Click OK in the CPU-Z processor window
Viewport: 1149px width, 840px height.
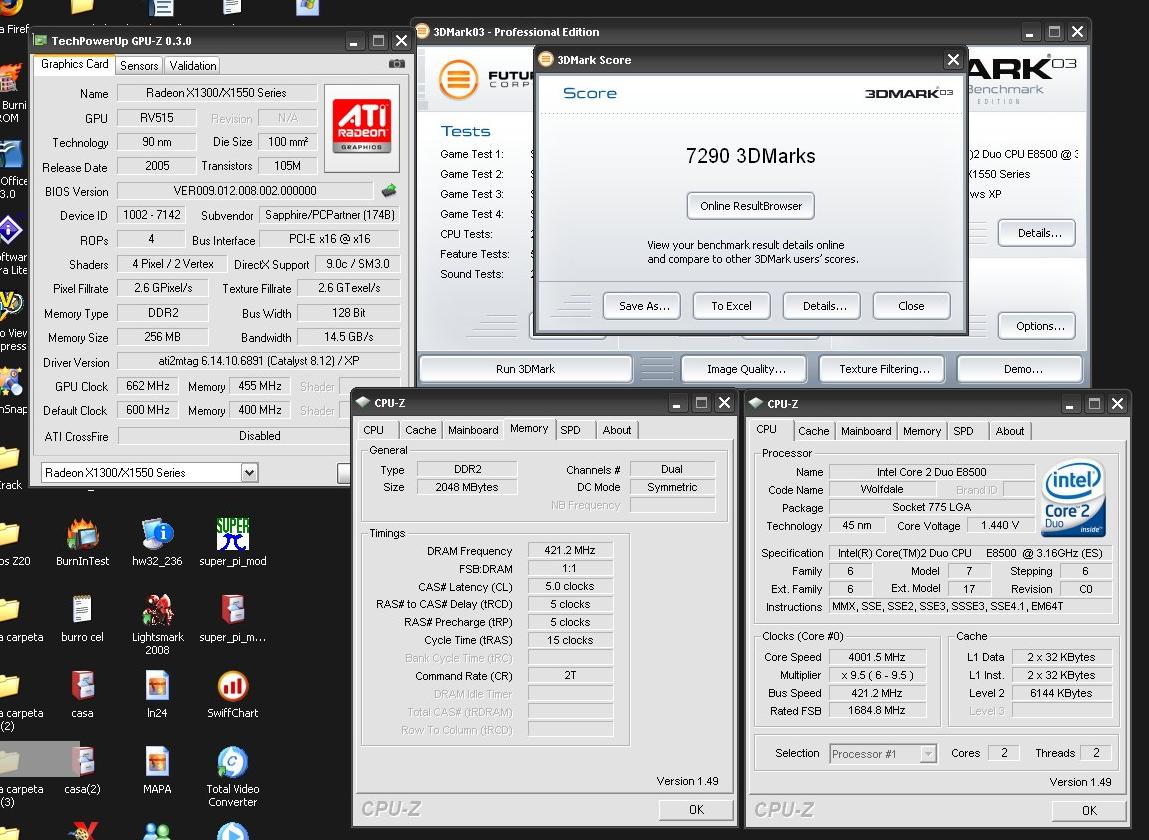pyautogui.click(x=1089, y=810)
